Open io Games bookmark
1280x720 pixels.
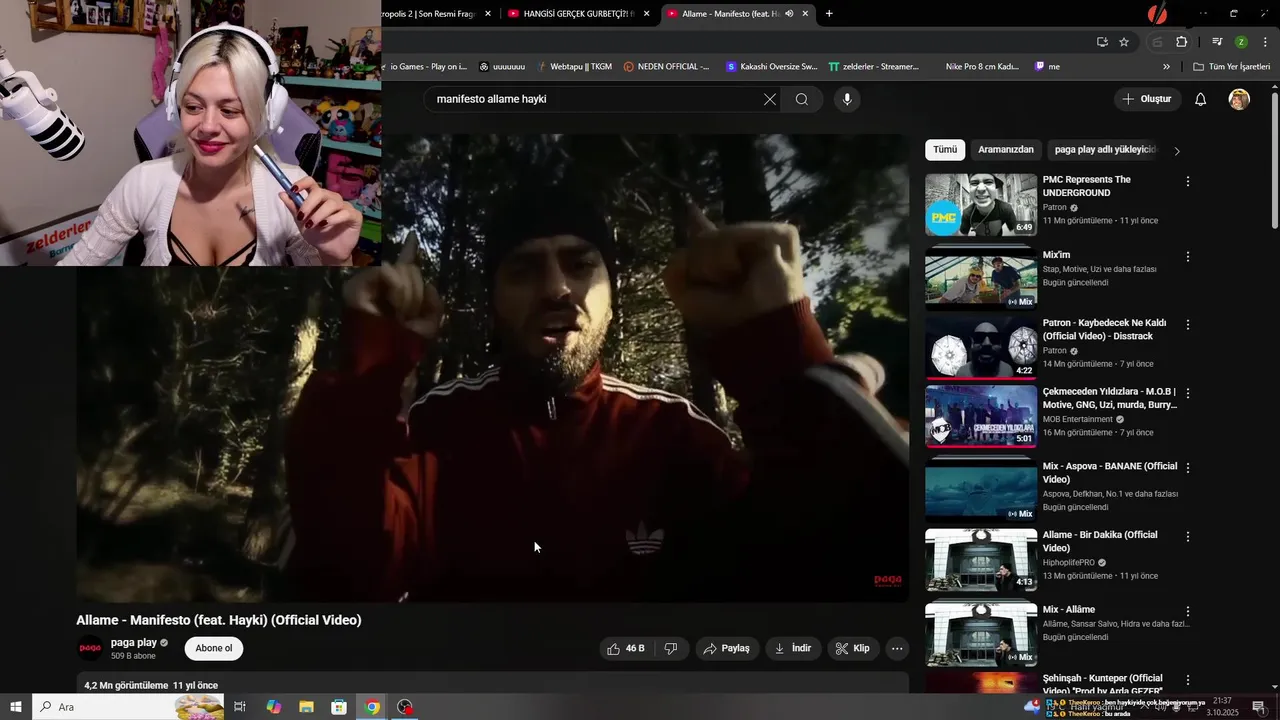click(427, 67)
